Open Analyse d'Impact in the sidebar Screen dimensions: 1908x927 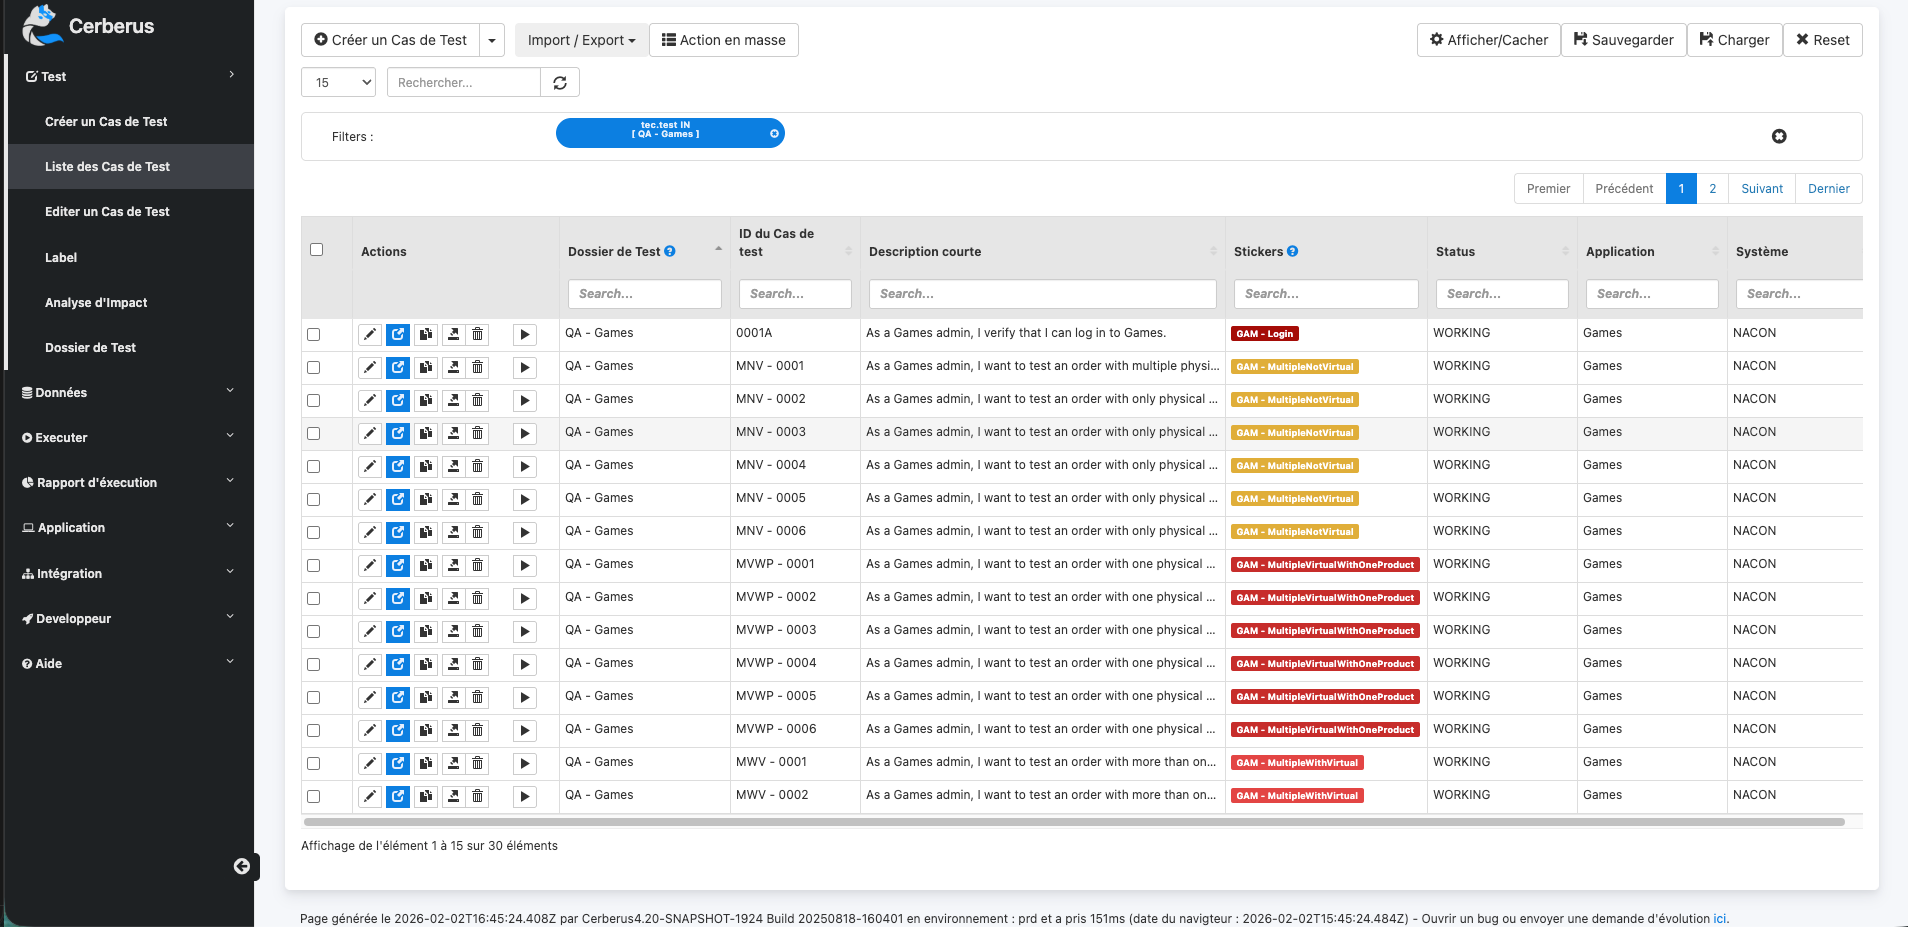[x=96, y=302]
